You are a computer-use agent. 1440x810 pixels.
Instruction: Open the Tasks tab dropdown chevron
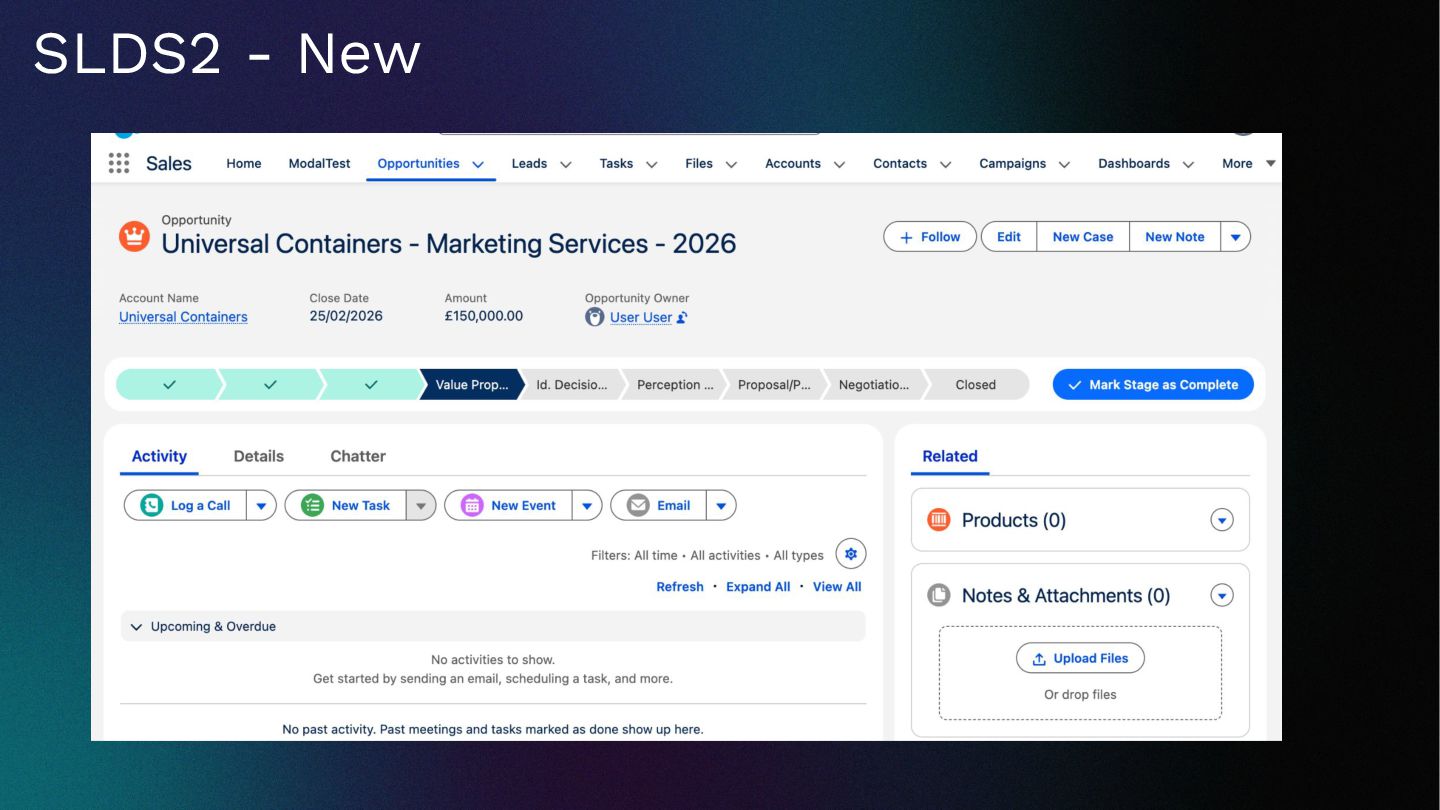651,164
